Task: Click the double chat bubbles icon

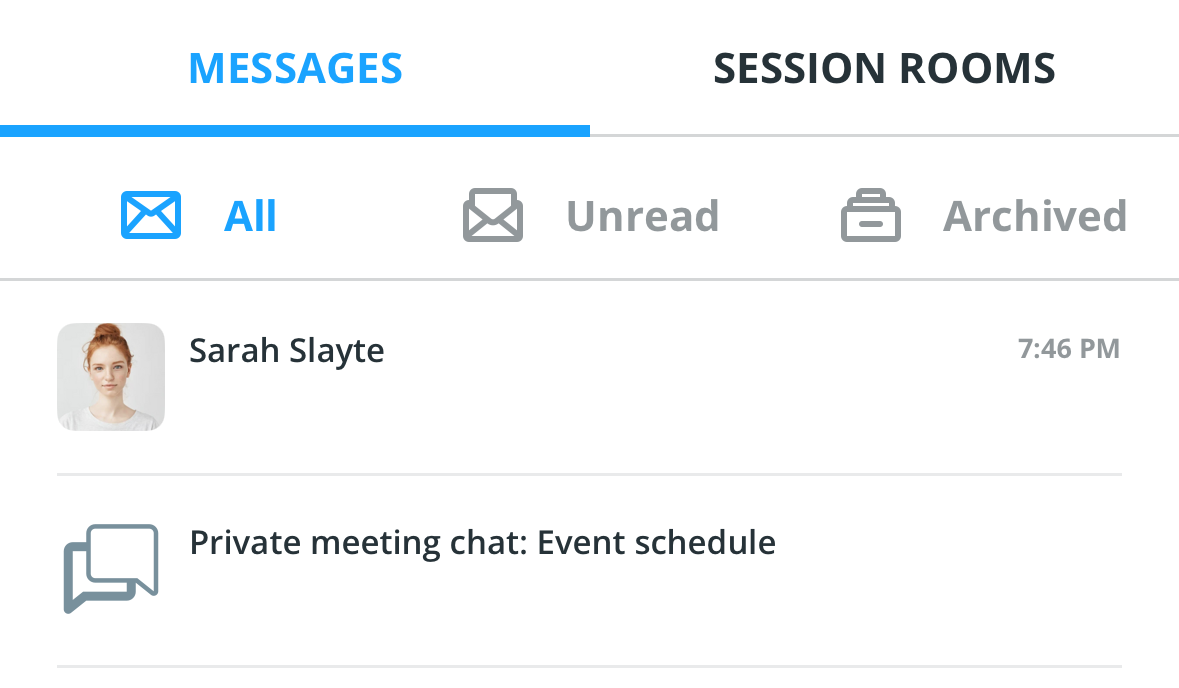Action: (111, 568)
